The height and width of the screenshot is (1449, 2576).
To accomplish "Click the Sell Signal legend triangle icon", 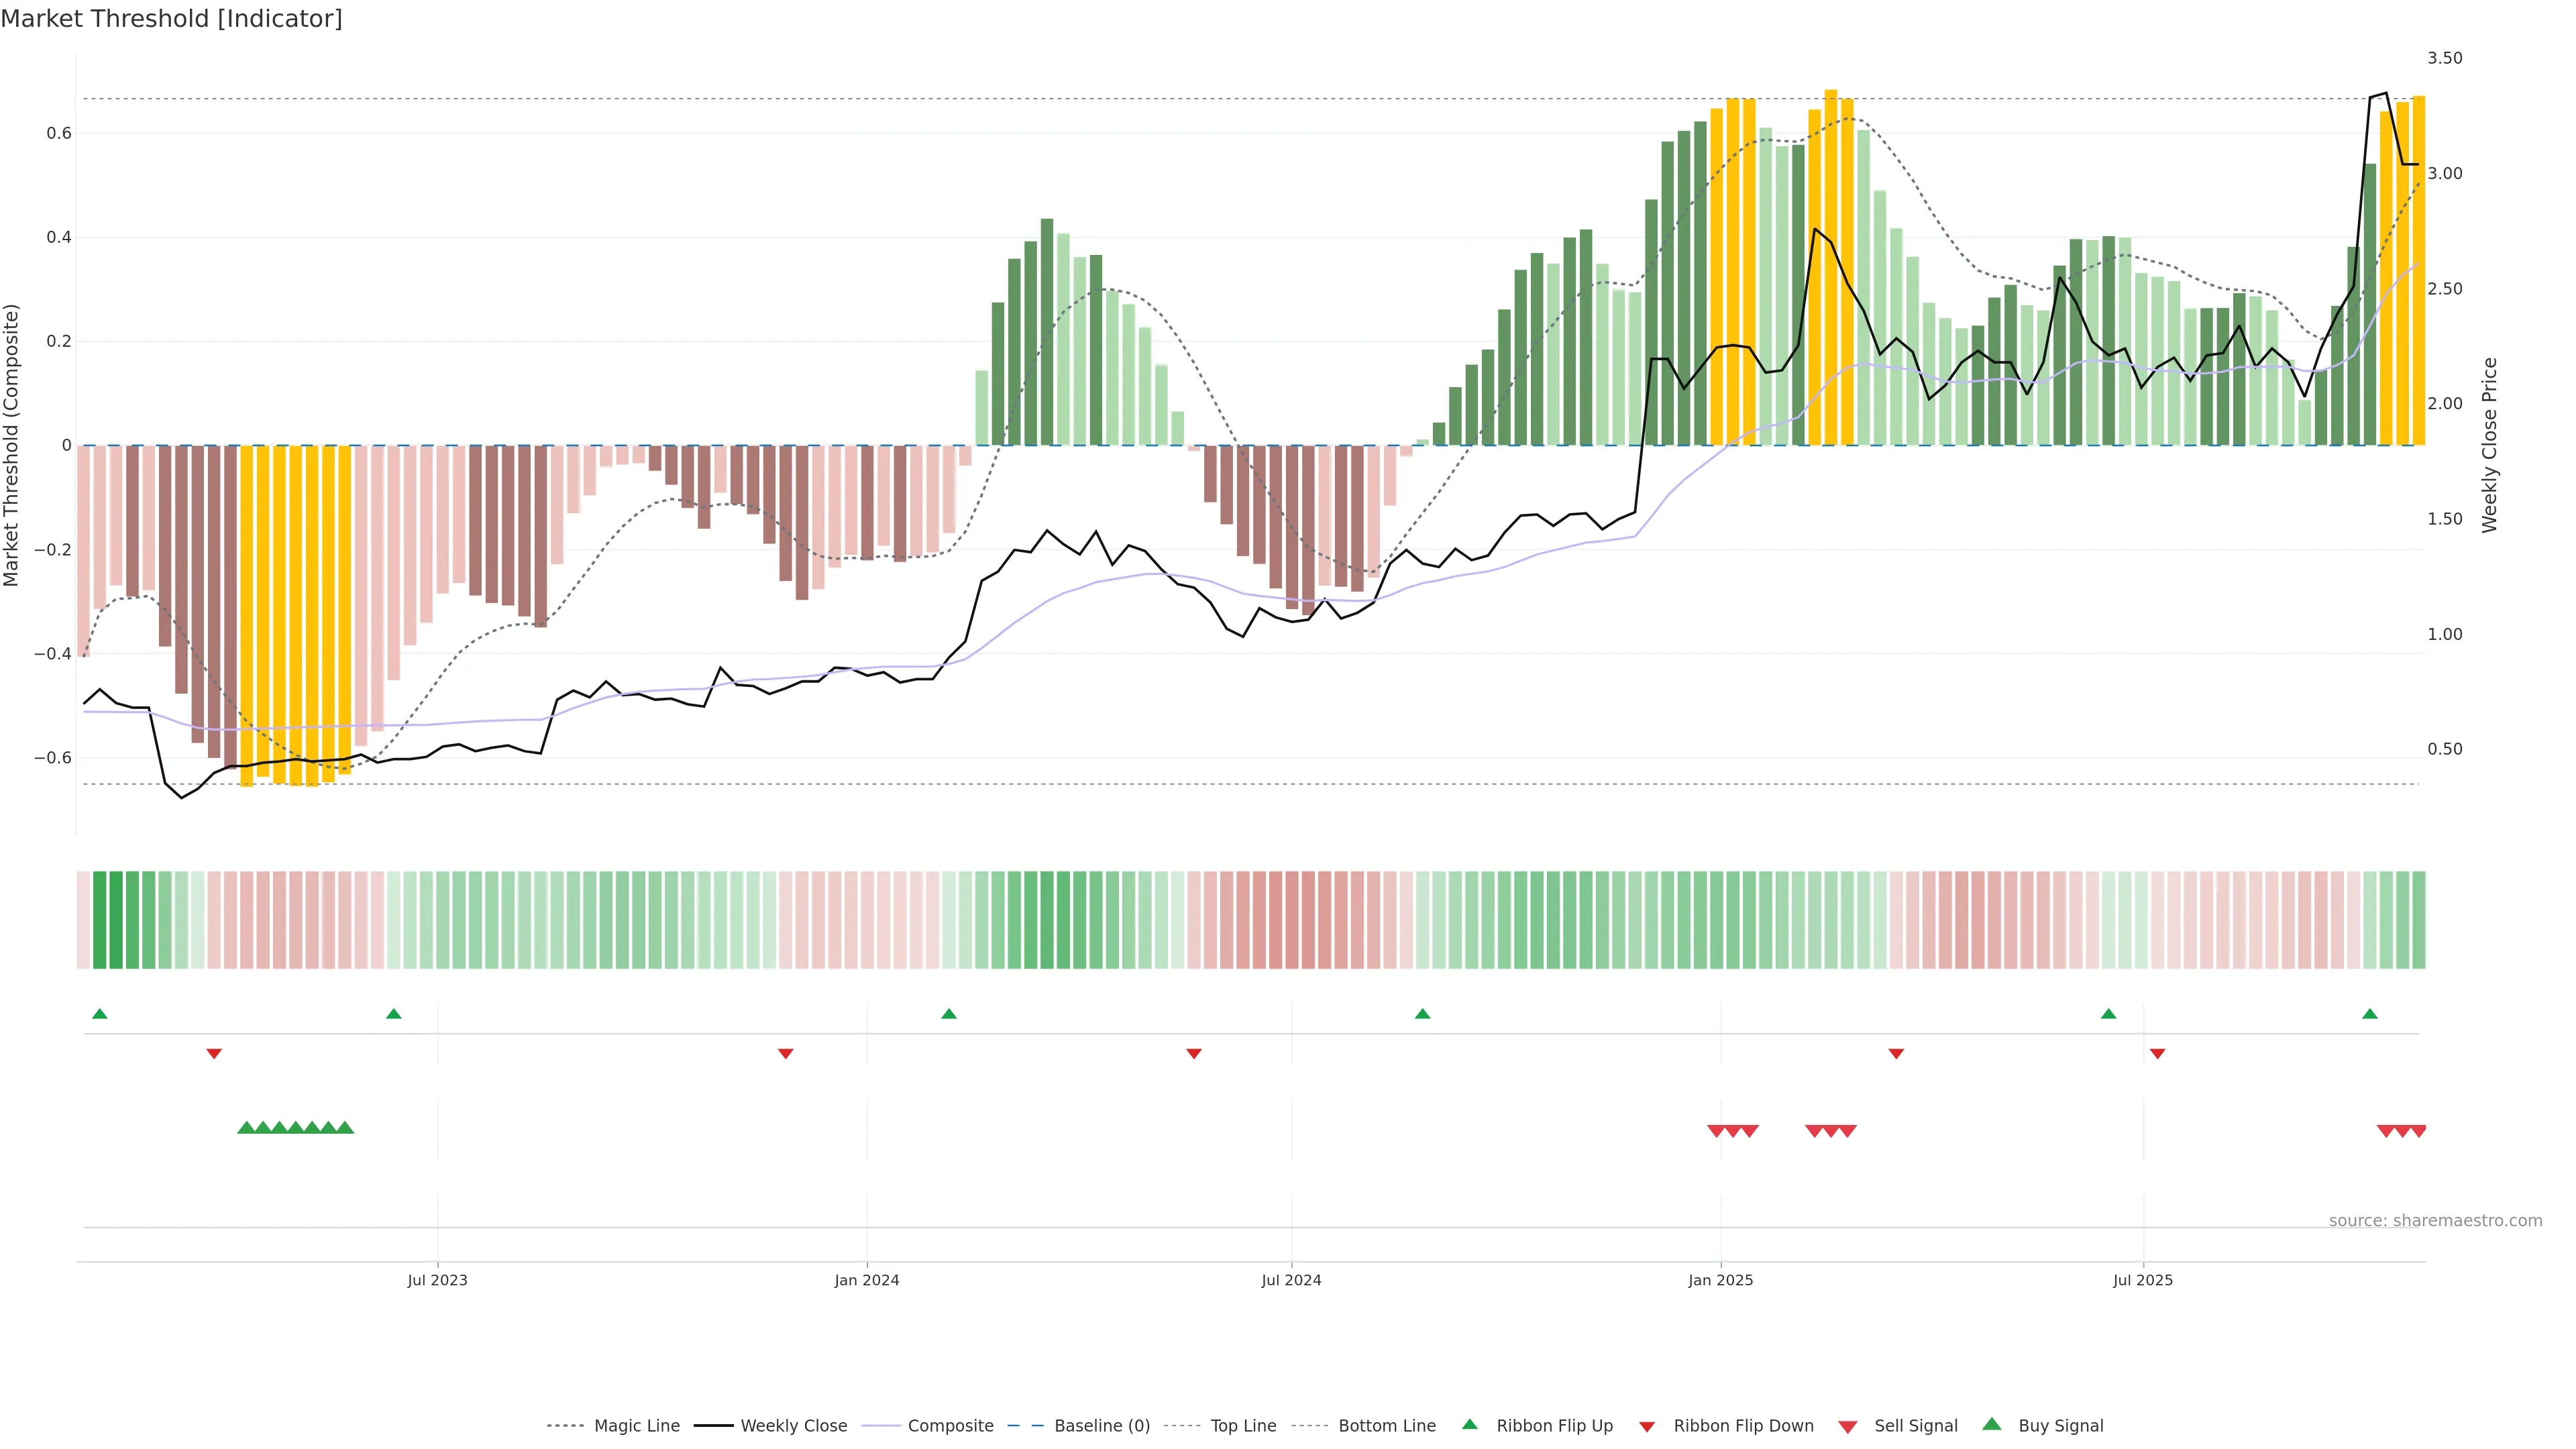I will pos(1847,1426).
